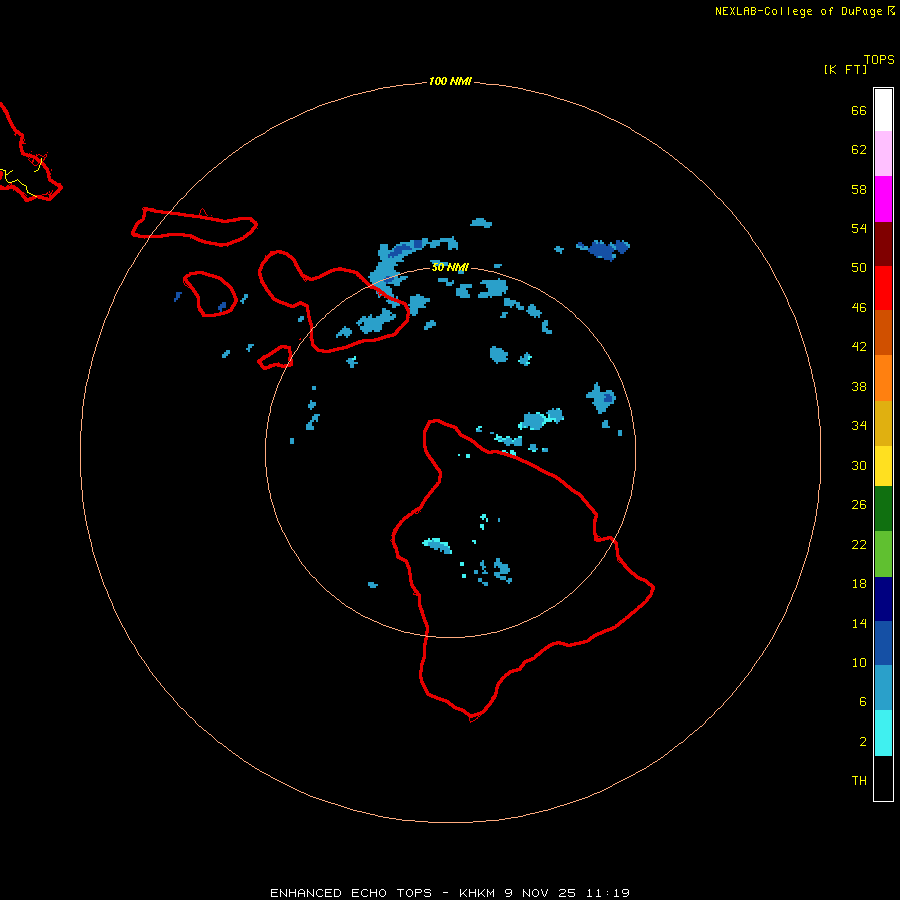Click the small round island outline with blue echo
This screenshot has height=900, width=900.
210,294
